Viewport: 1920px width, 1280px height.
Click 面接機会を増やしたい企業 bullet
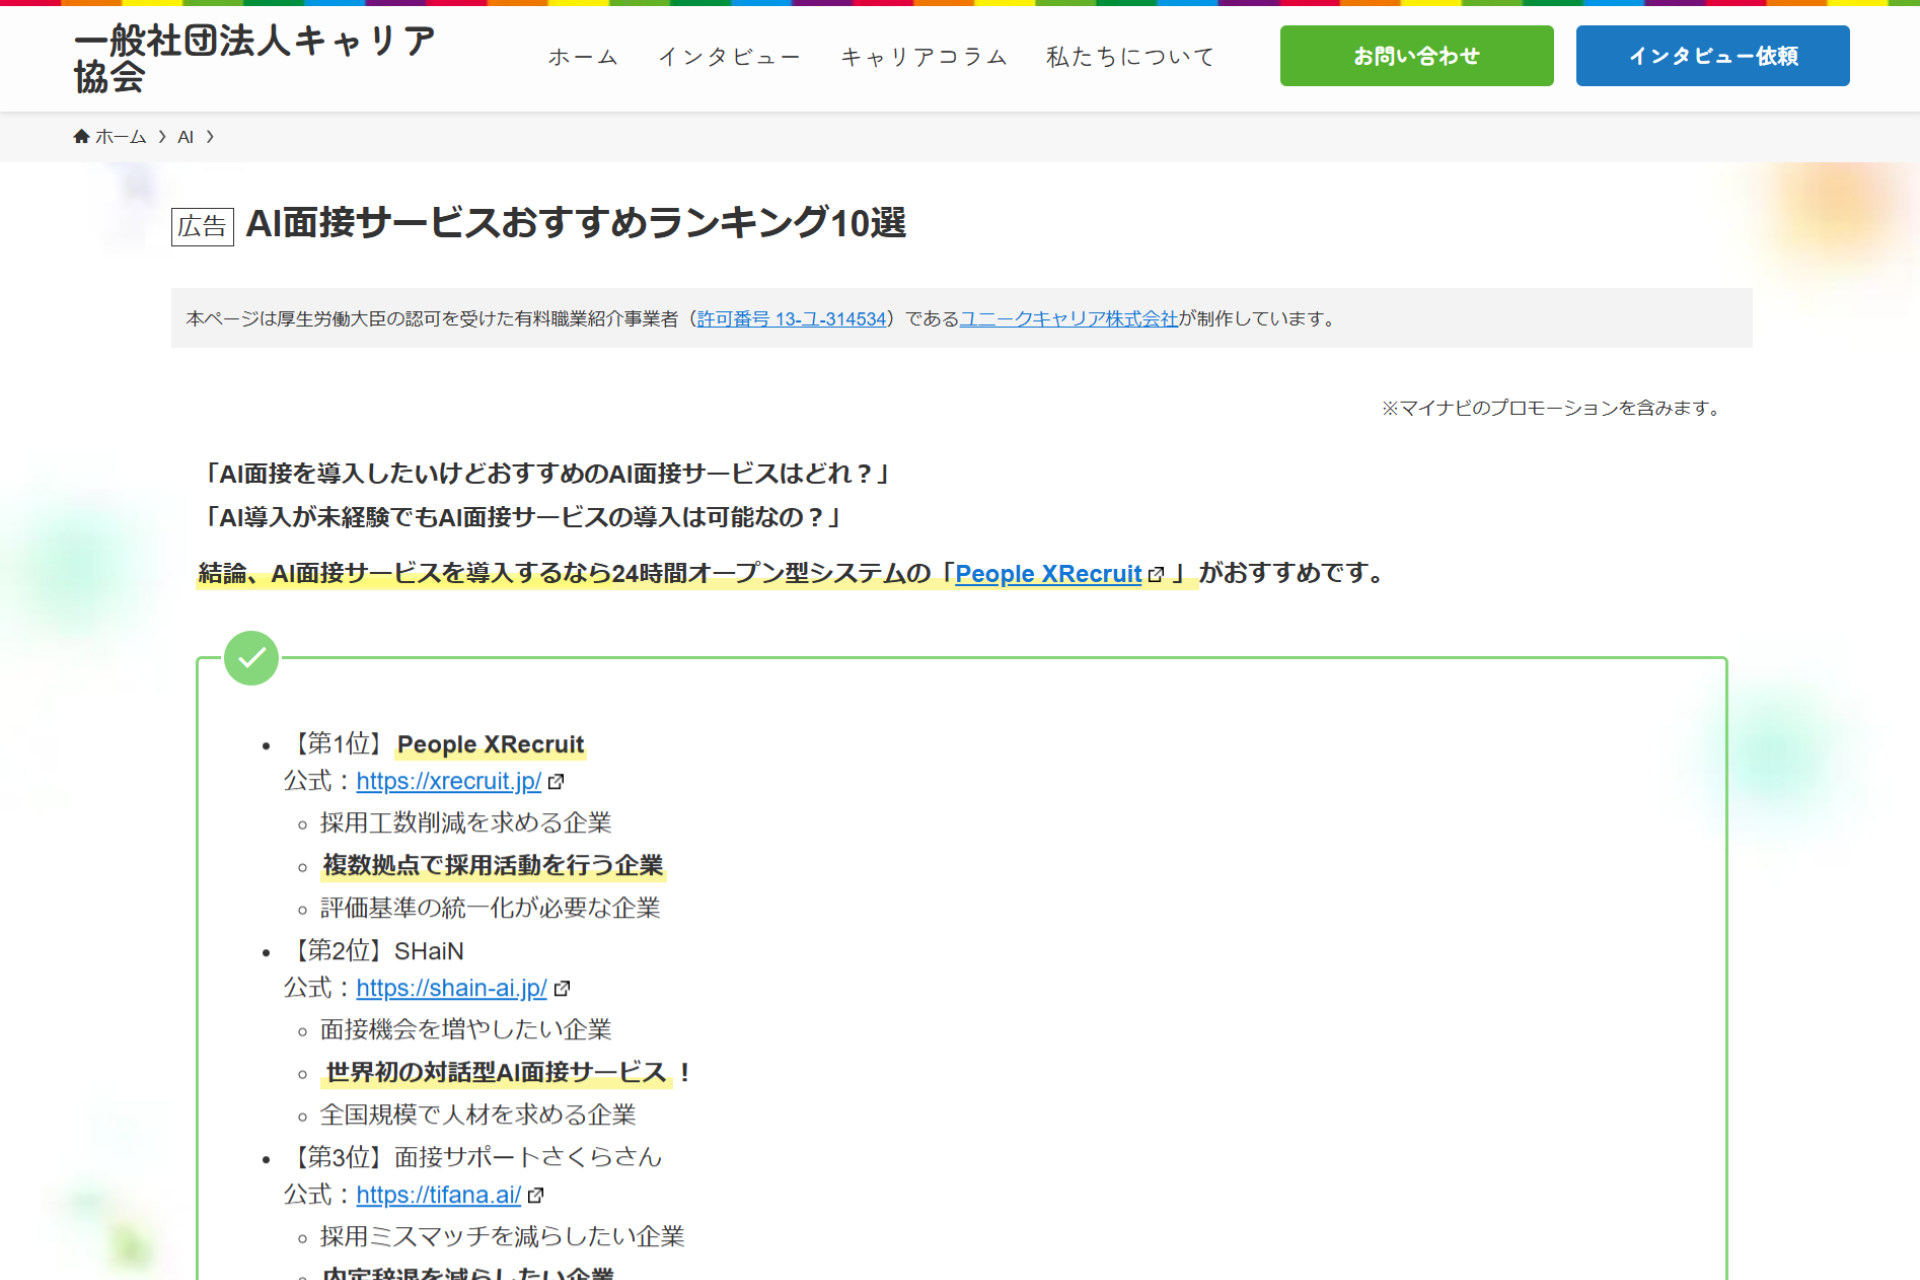point(465,1030)
